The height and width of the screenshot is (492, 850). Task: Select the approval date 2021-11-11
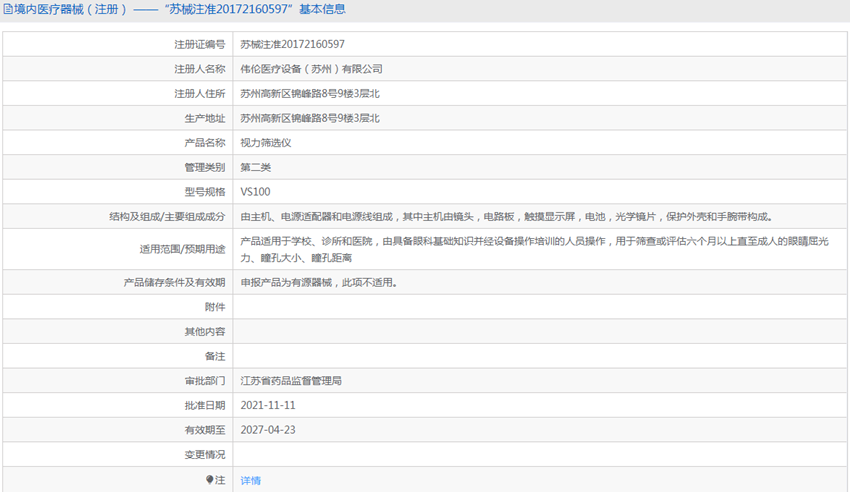tap(267, 405)
